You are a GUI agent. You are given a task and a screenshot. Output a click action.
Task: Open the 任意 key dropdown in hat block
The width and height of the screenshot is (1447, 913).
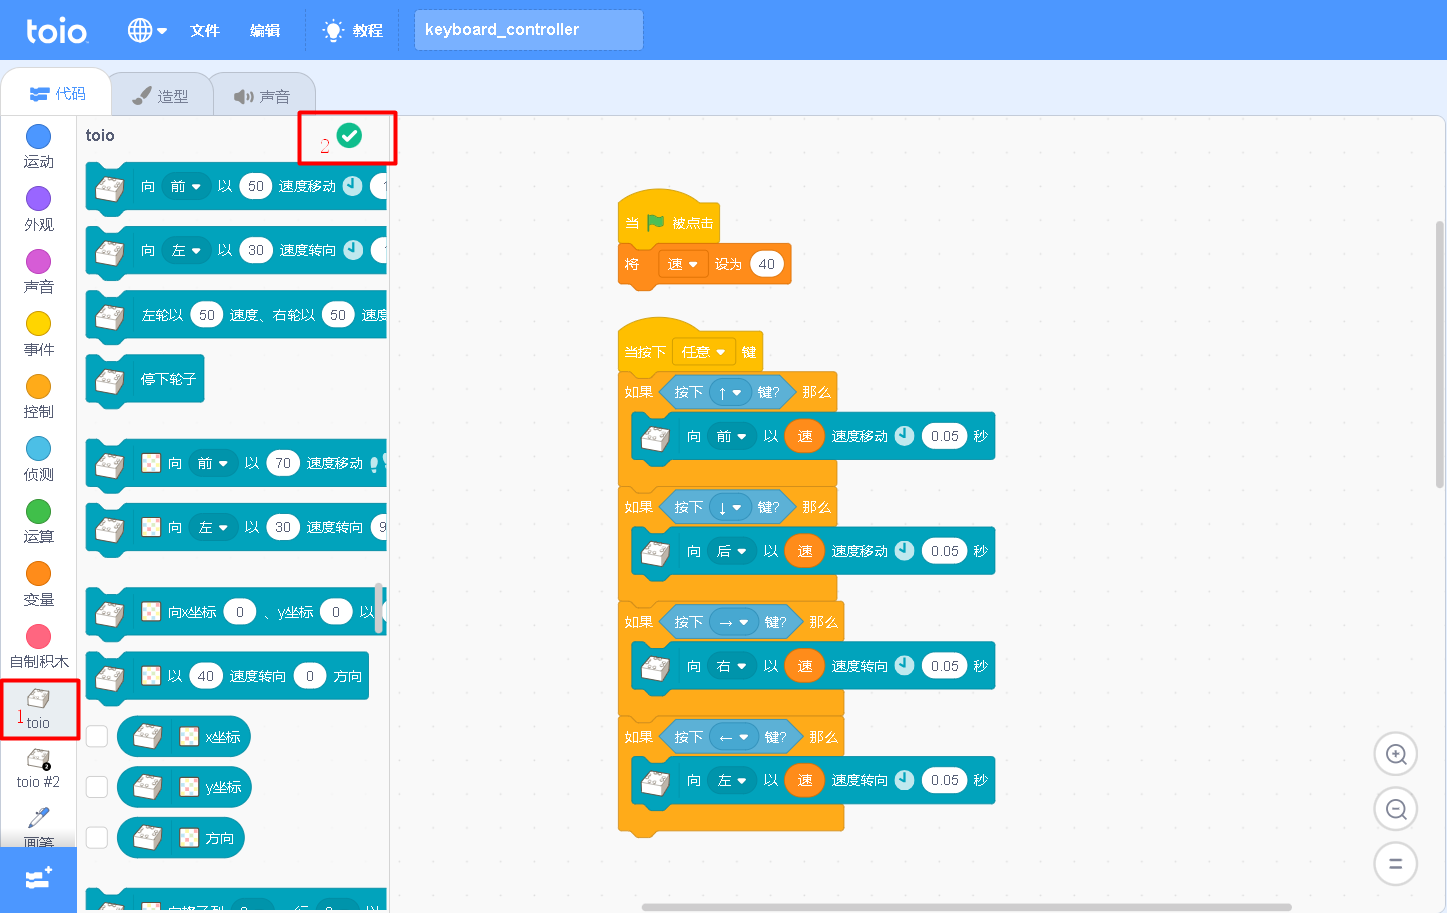[x=704, y=352]
